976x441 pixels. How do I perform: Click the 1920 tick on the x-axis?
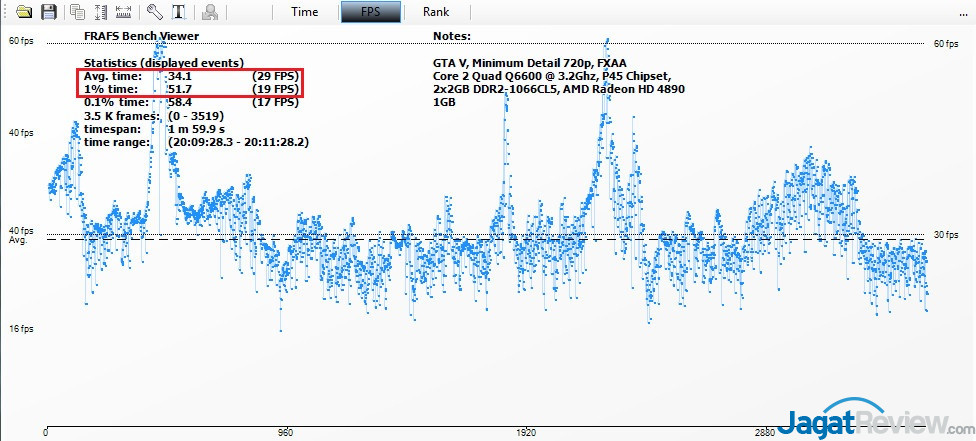527,434
